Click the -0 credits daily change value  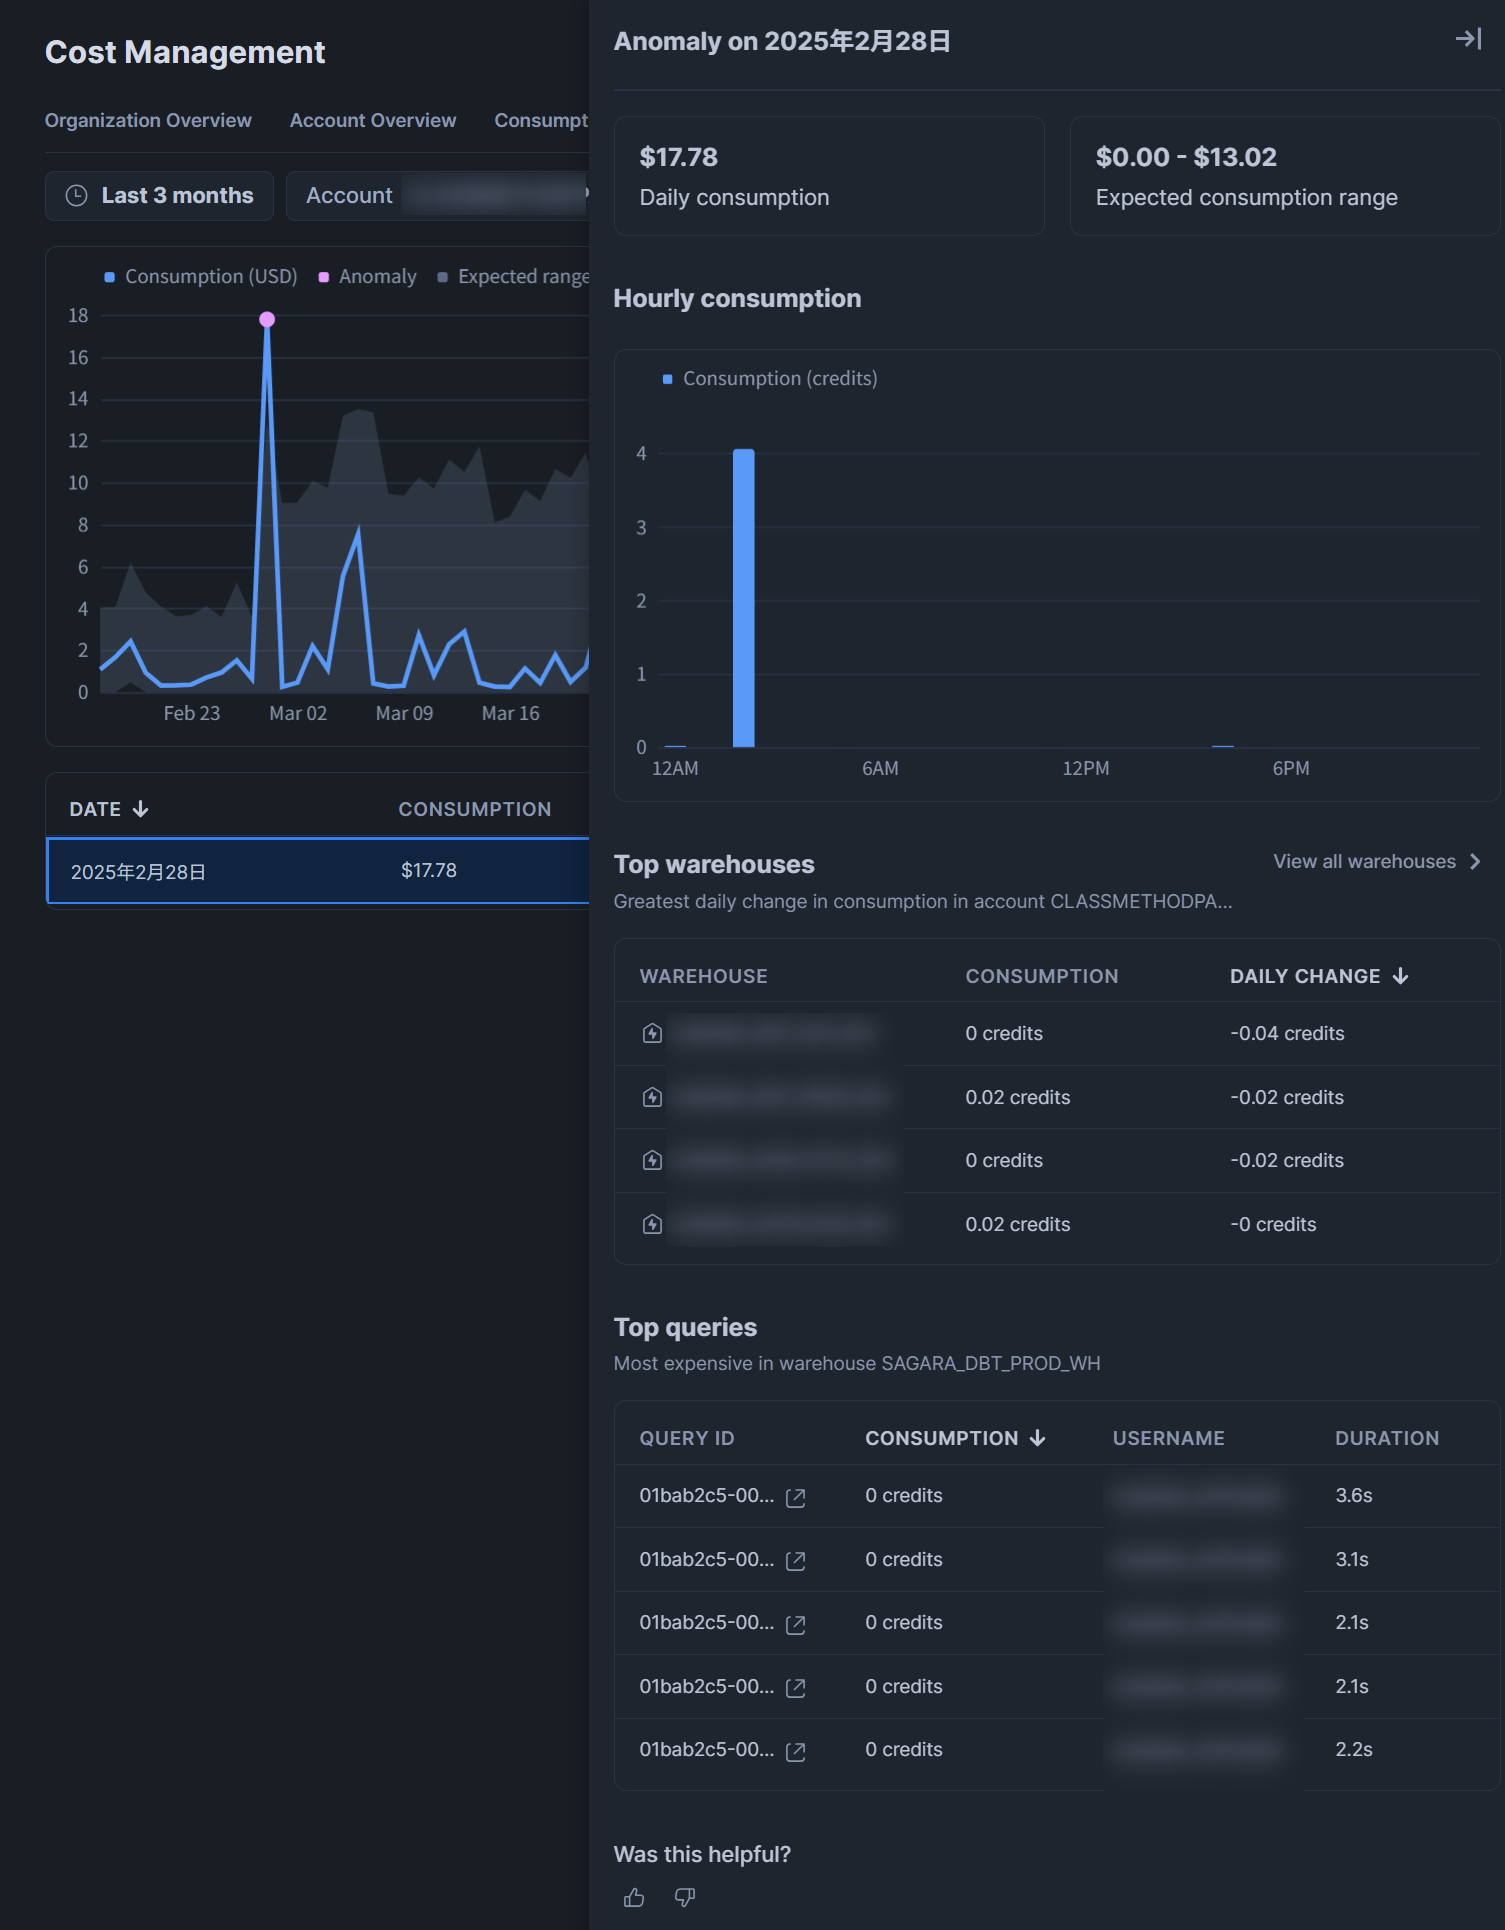click(x=1273, y=1225)
